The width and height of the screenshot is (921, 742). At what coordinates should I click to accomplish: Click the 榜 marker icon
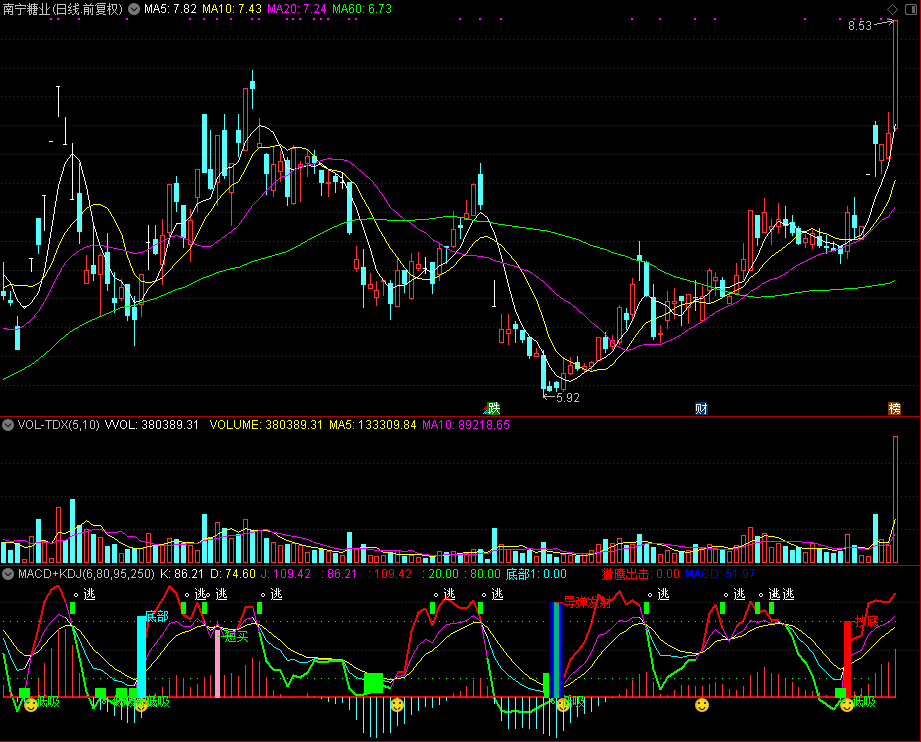tap(894, 408)
